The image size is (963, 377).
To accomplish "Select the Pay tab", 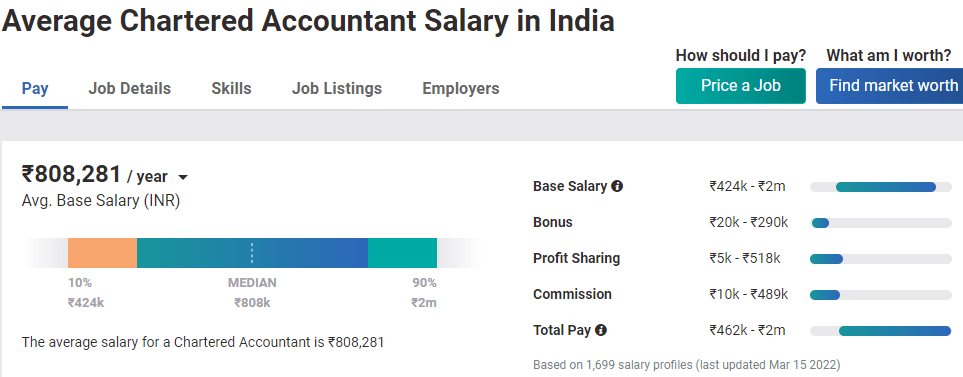I will coord(35,88).
